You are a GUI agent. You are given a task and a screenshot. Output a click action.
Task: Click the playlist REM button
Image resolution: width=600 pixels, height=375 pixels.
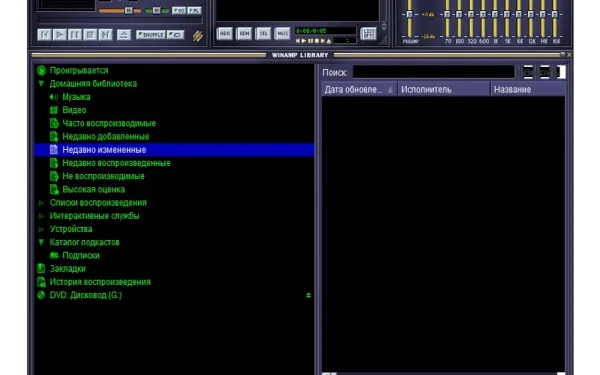click(x=244, y=34)
